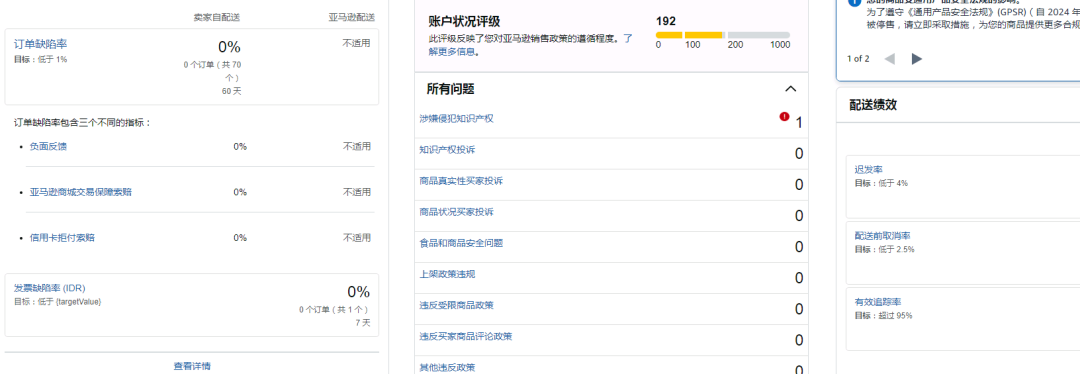
Task: Click the account health rating progress bar
Action: [723, 34]
